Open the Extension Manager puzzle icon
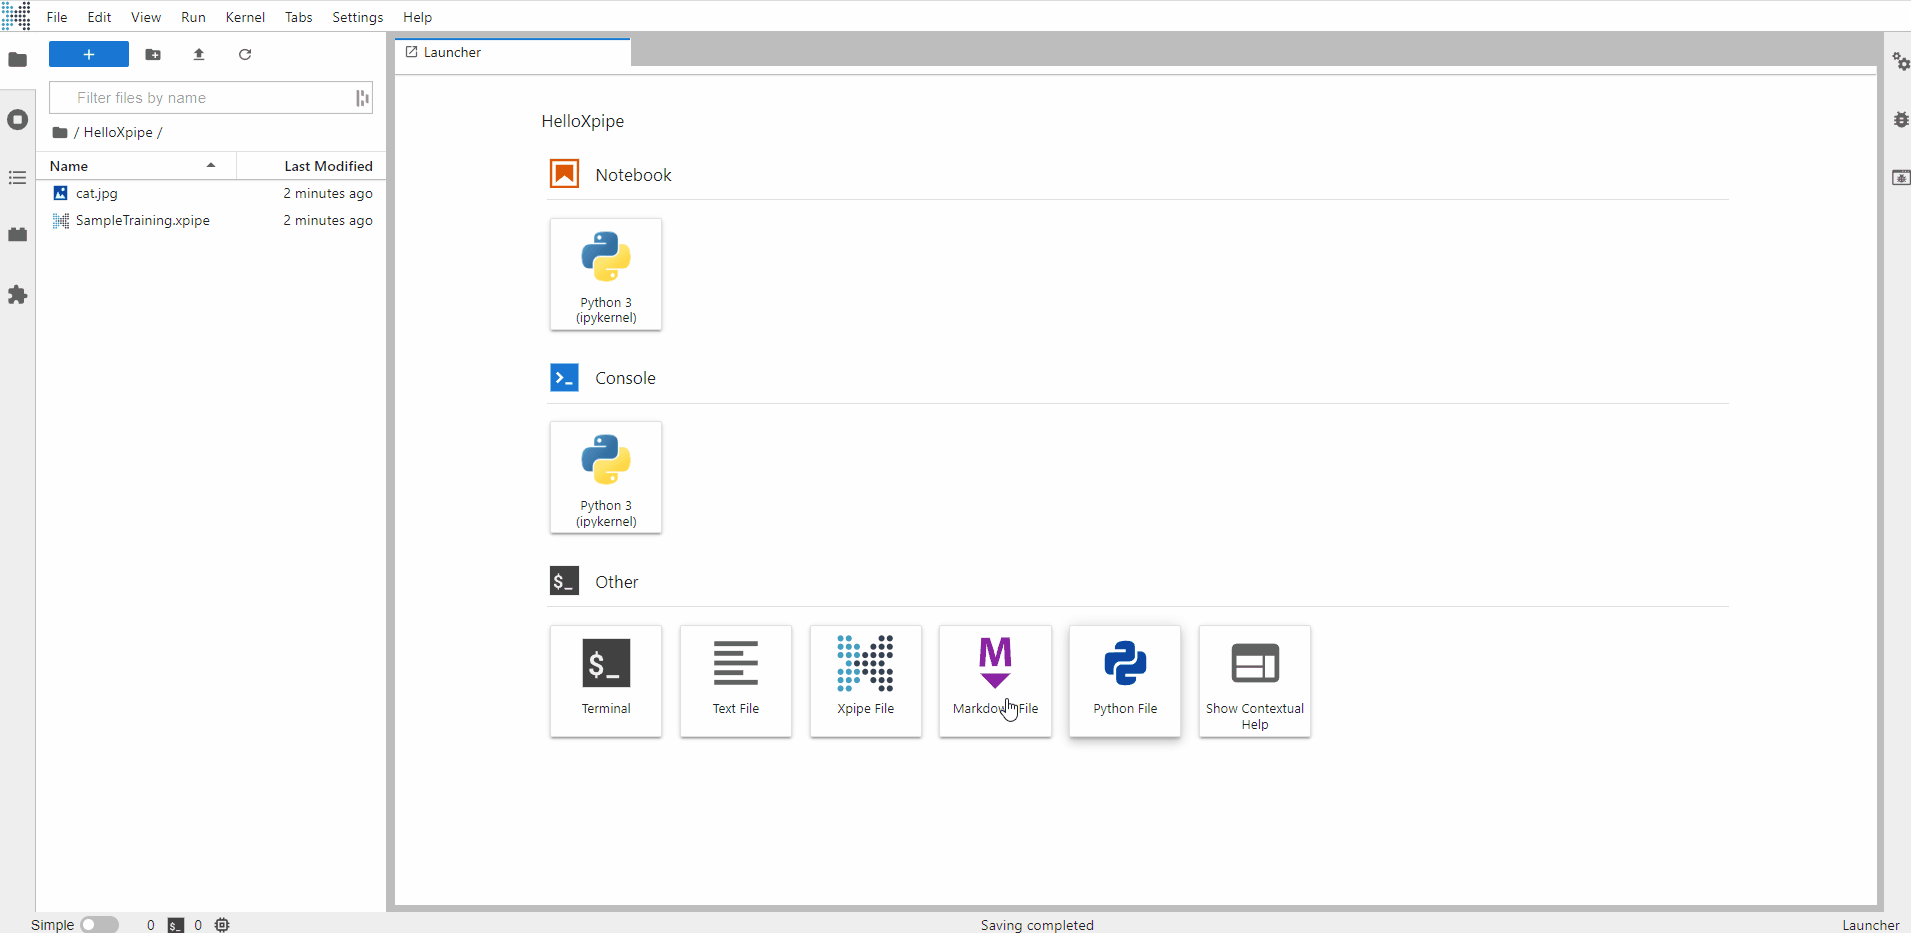 pyautogui.click(x=17, y=295)
